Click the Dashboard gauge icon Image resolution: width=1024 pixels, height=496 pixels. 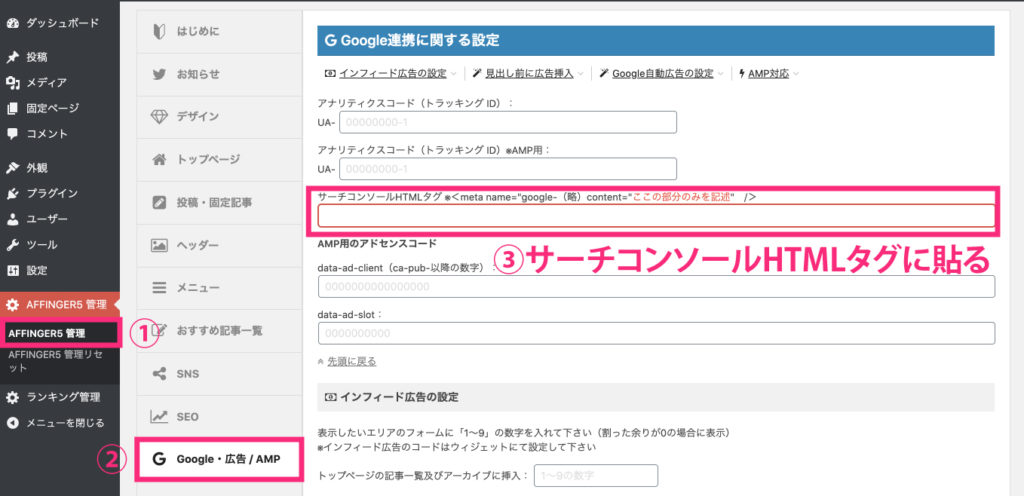[x=12, y=23]
